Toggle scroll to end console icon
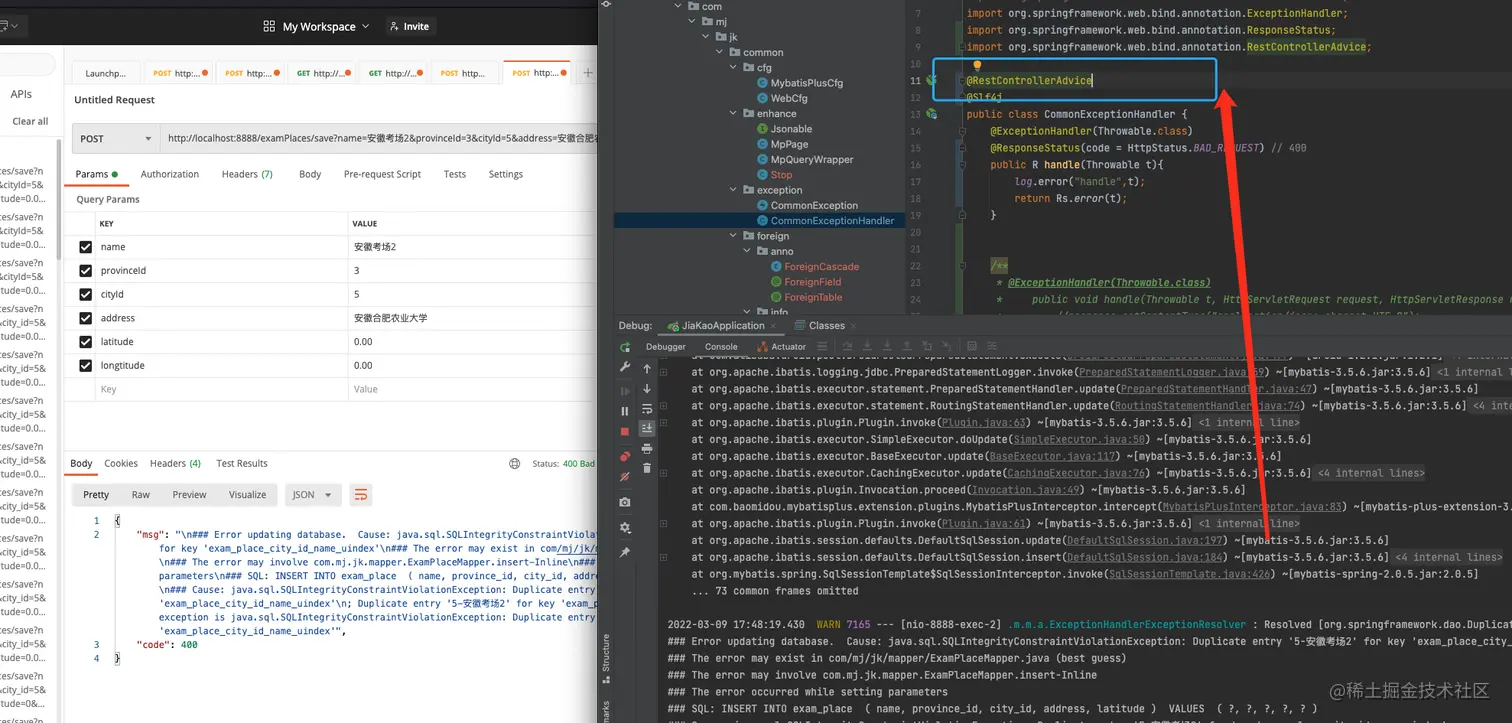 coord(647,427)
